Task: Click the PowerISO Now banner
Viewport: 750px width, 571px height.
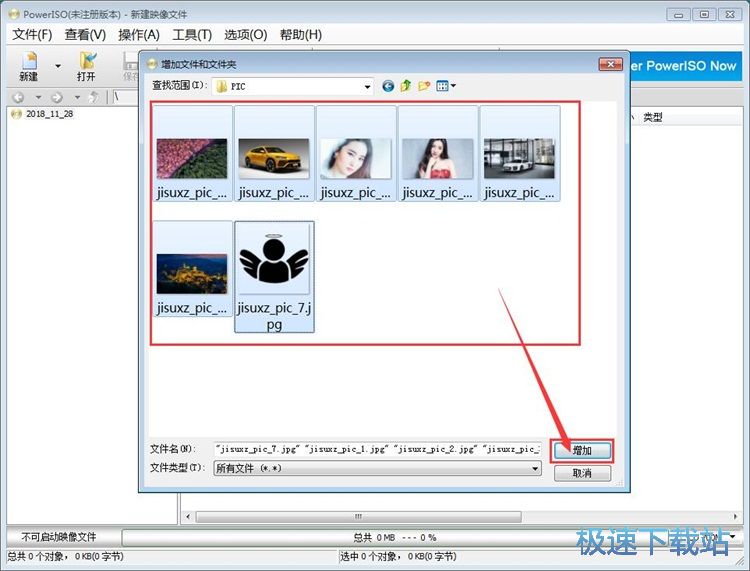Action: 685,66
